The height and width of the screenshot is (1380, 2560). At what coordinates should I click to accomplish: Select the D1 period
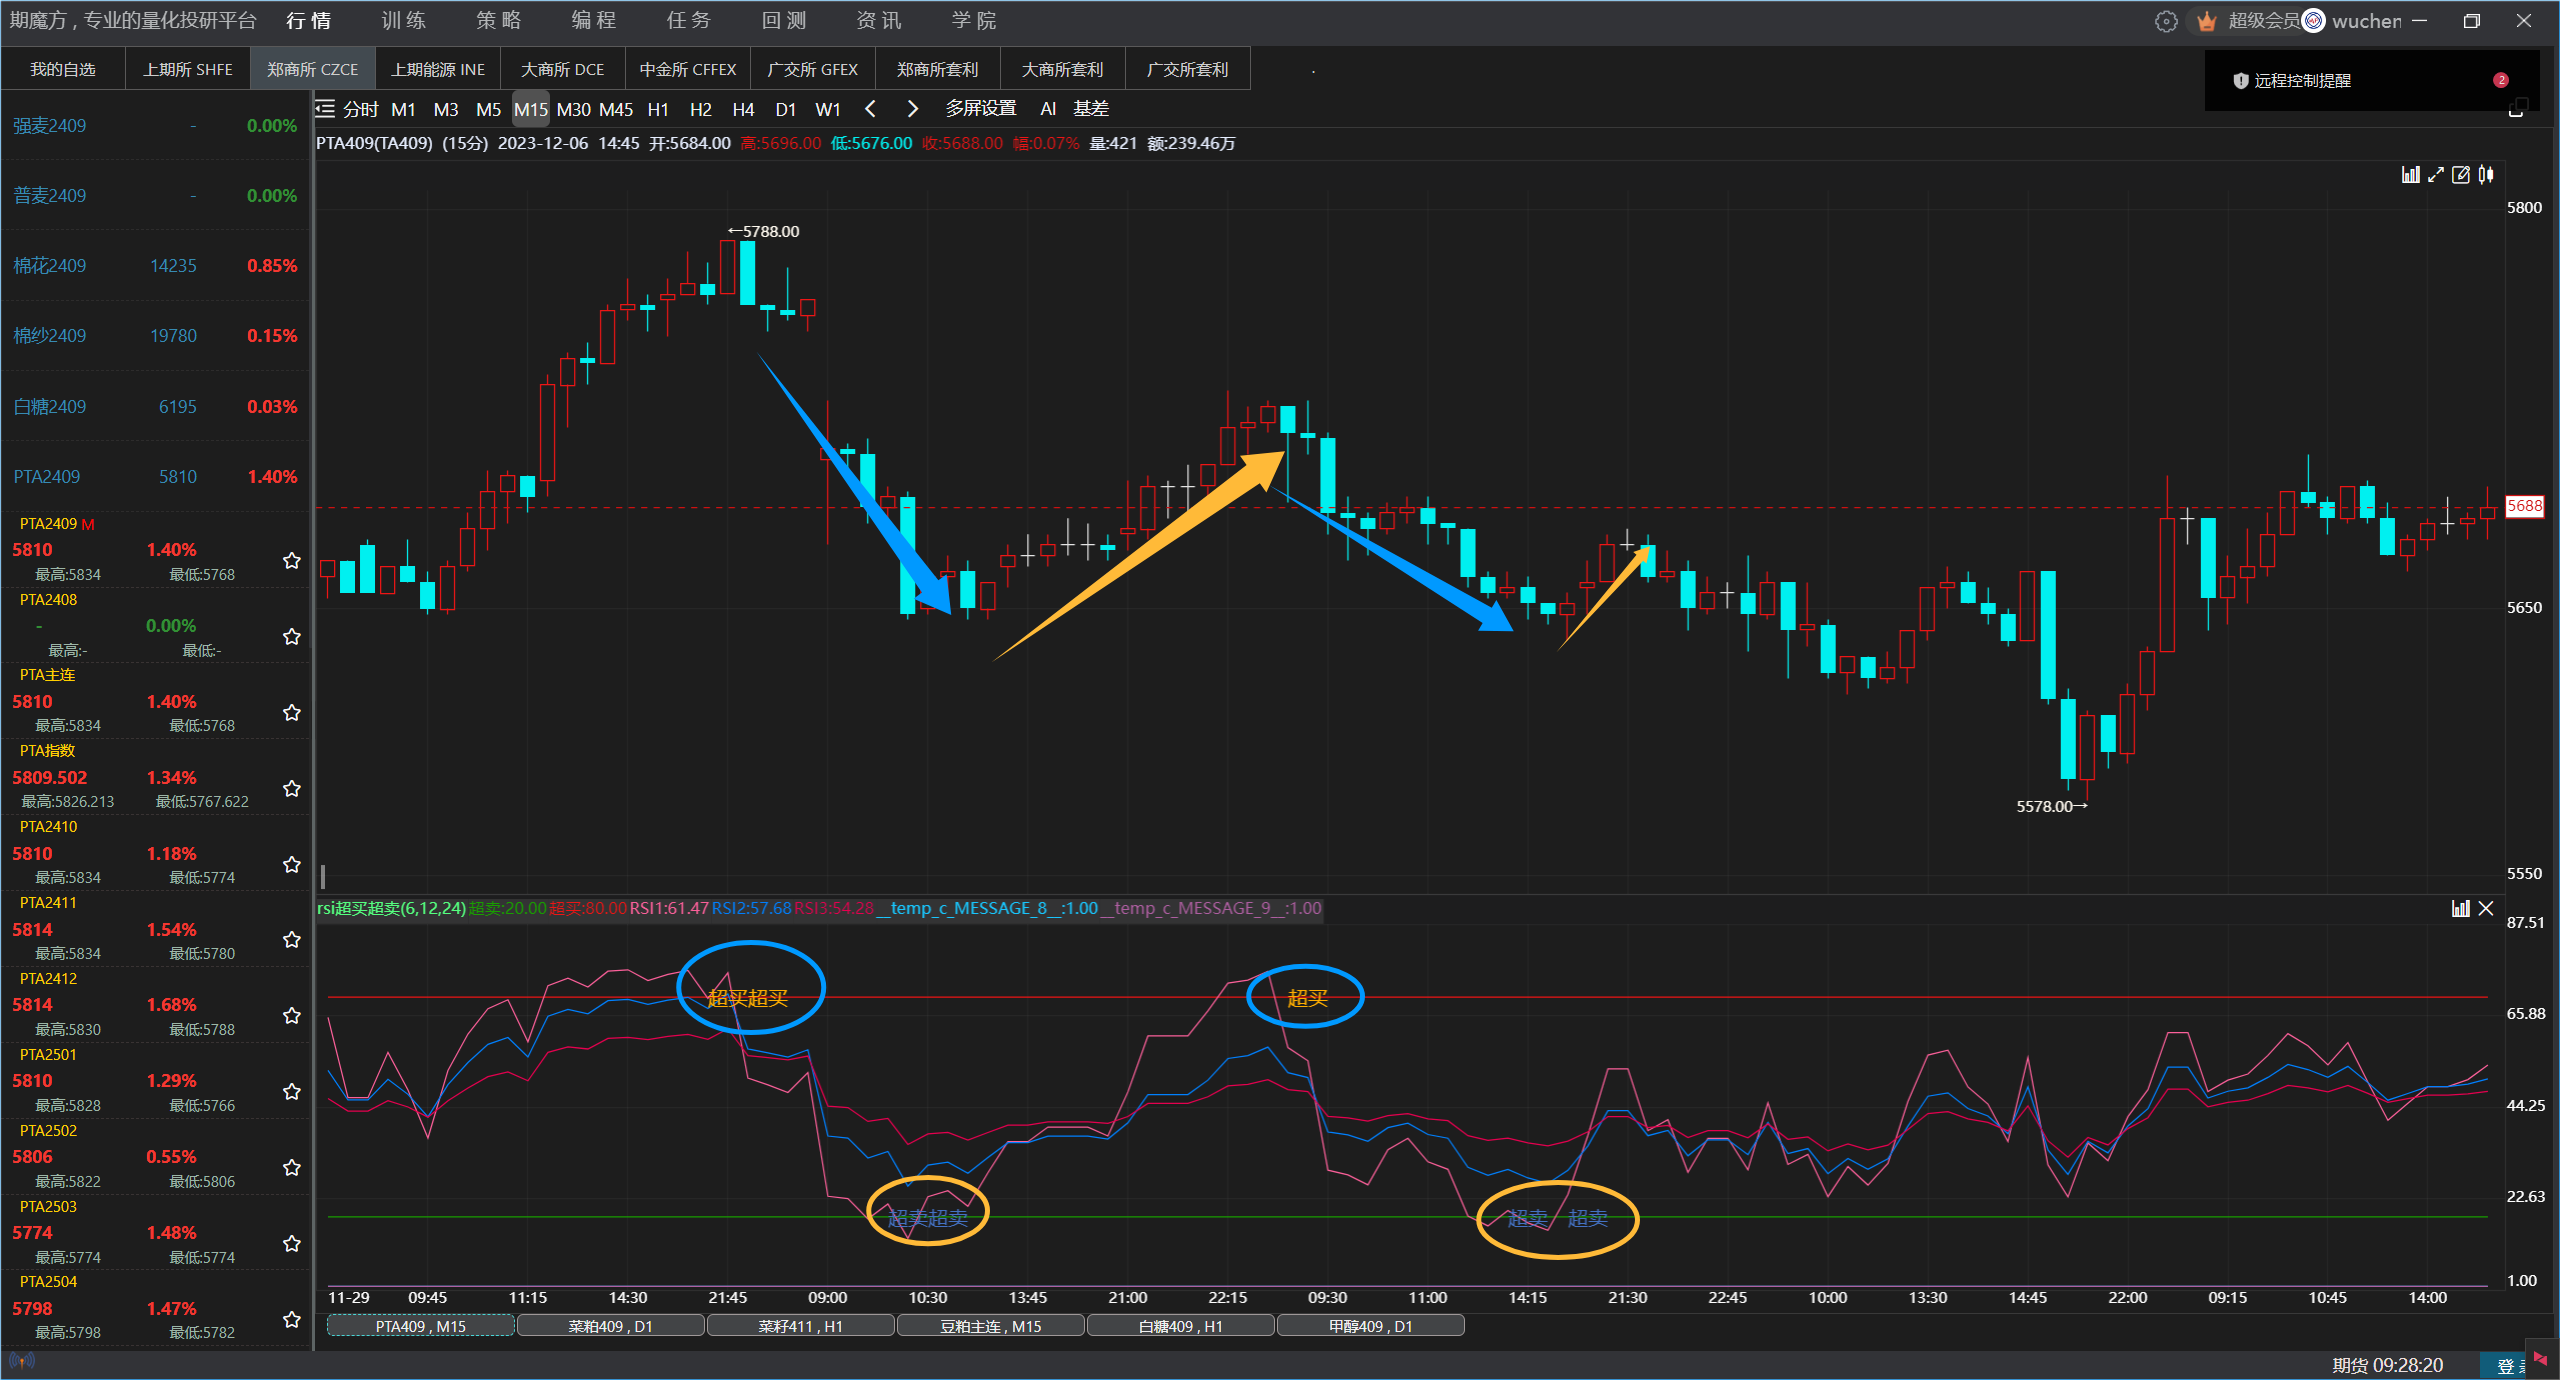tap(785, 109)
